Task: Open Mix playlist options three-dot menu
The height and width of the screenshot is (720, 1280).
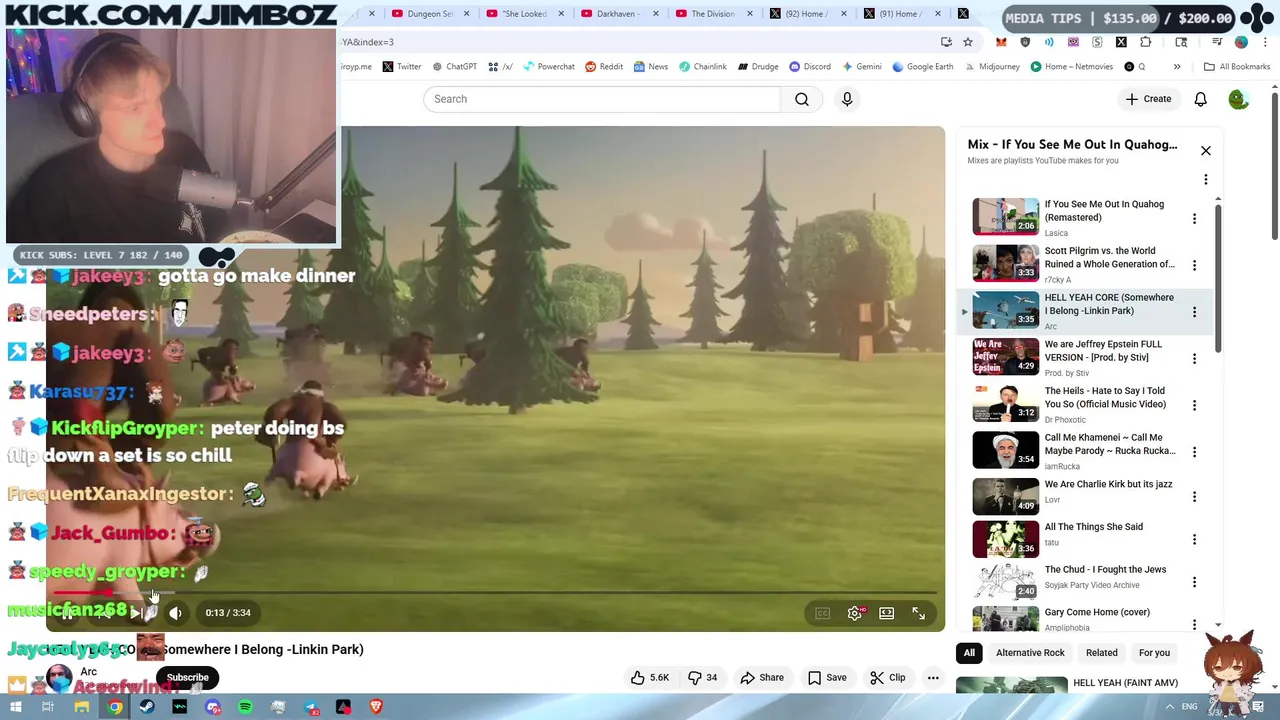Action: click(x=1206, y=180)
